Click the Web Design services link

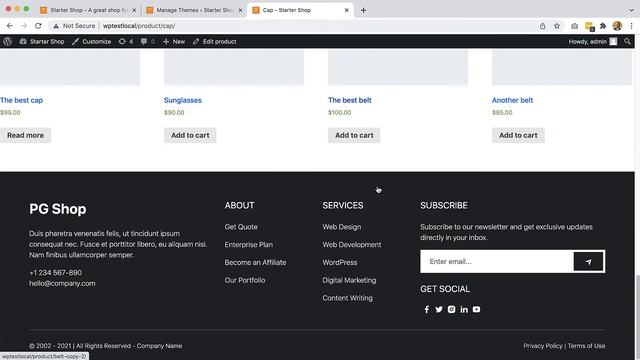342,227
